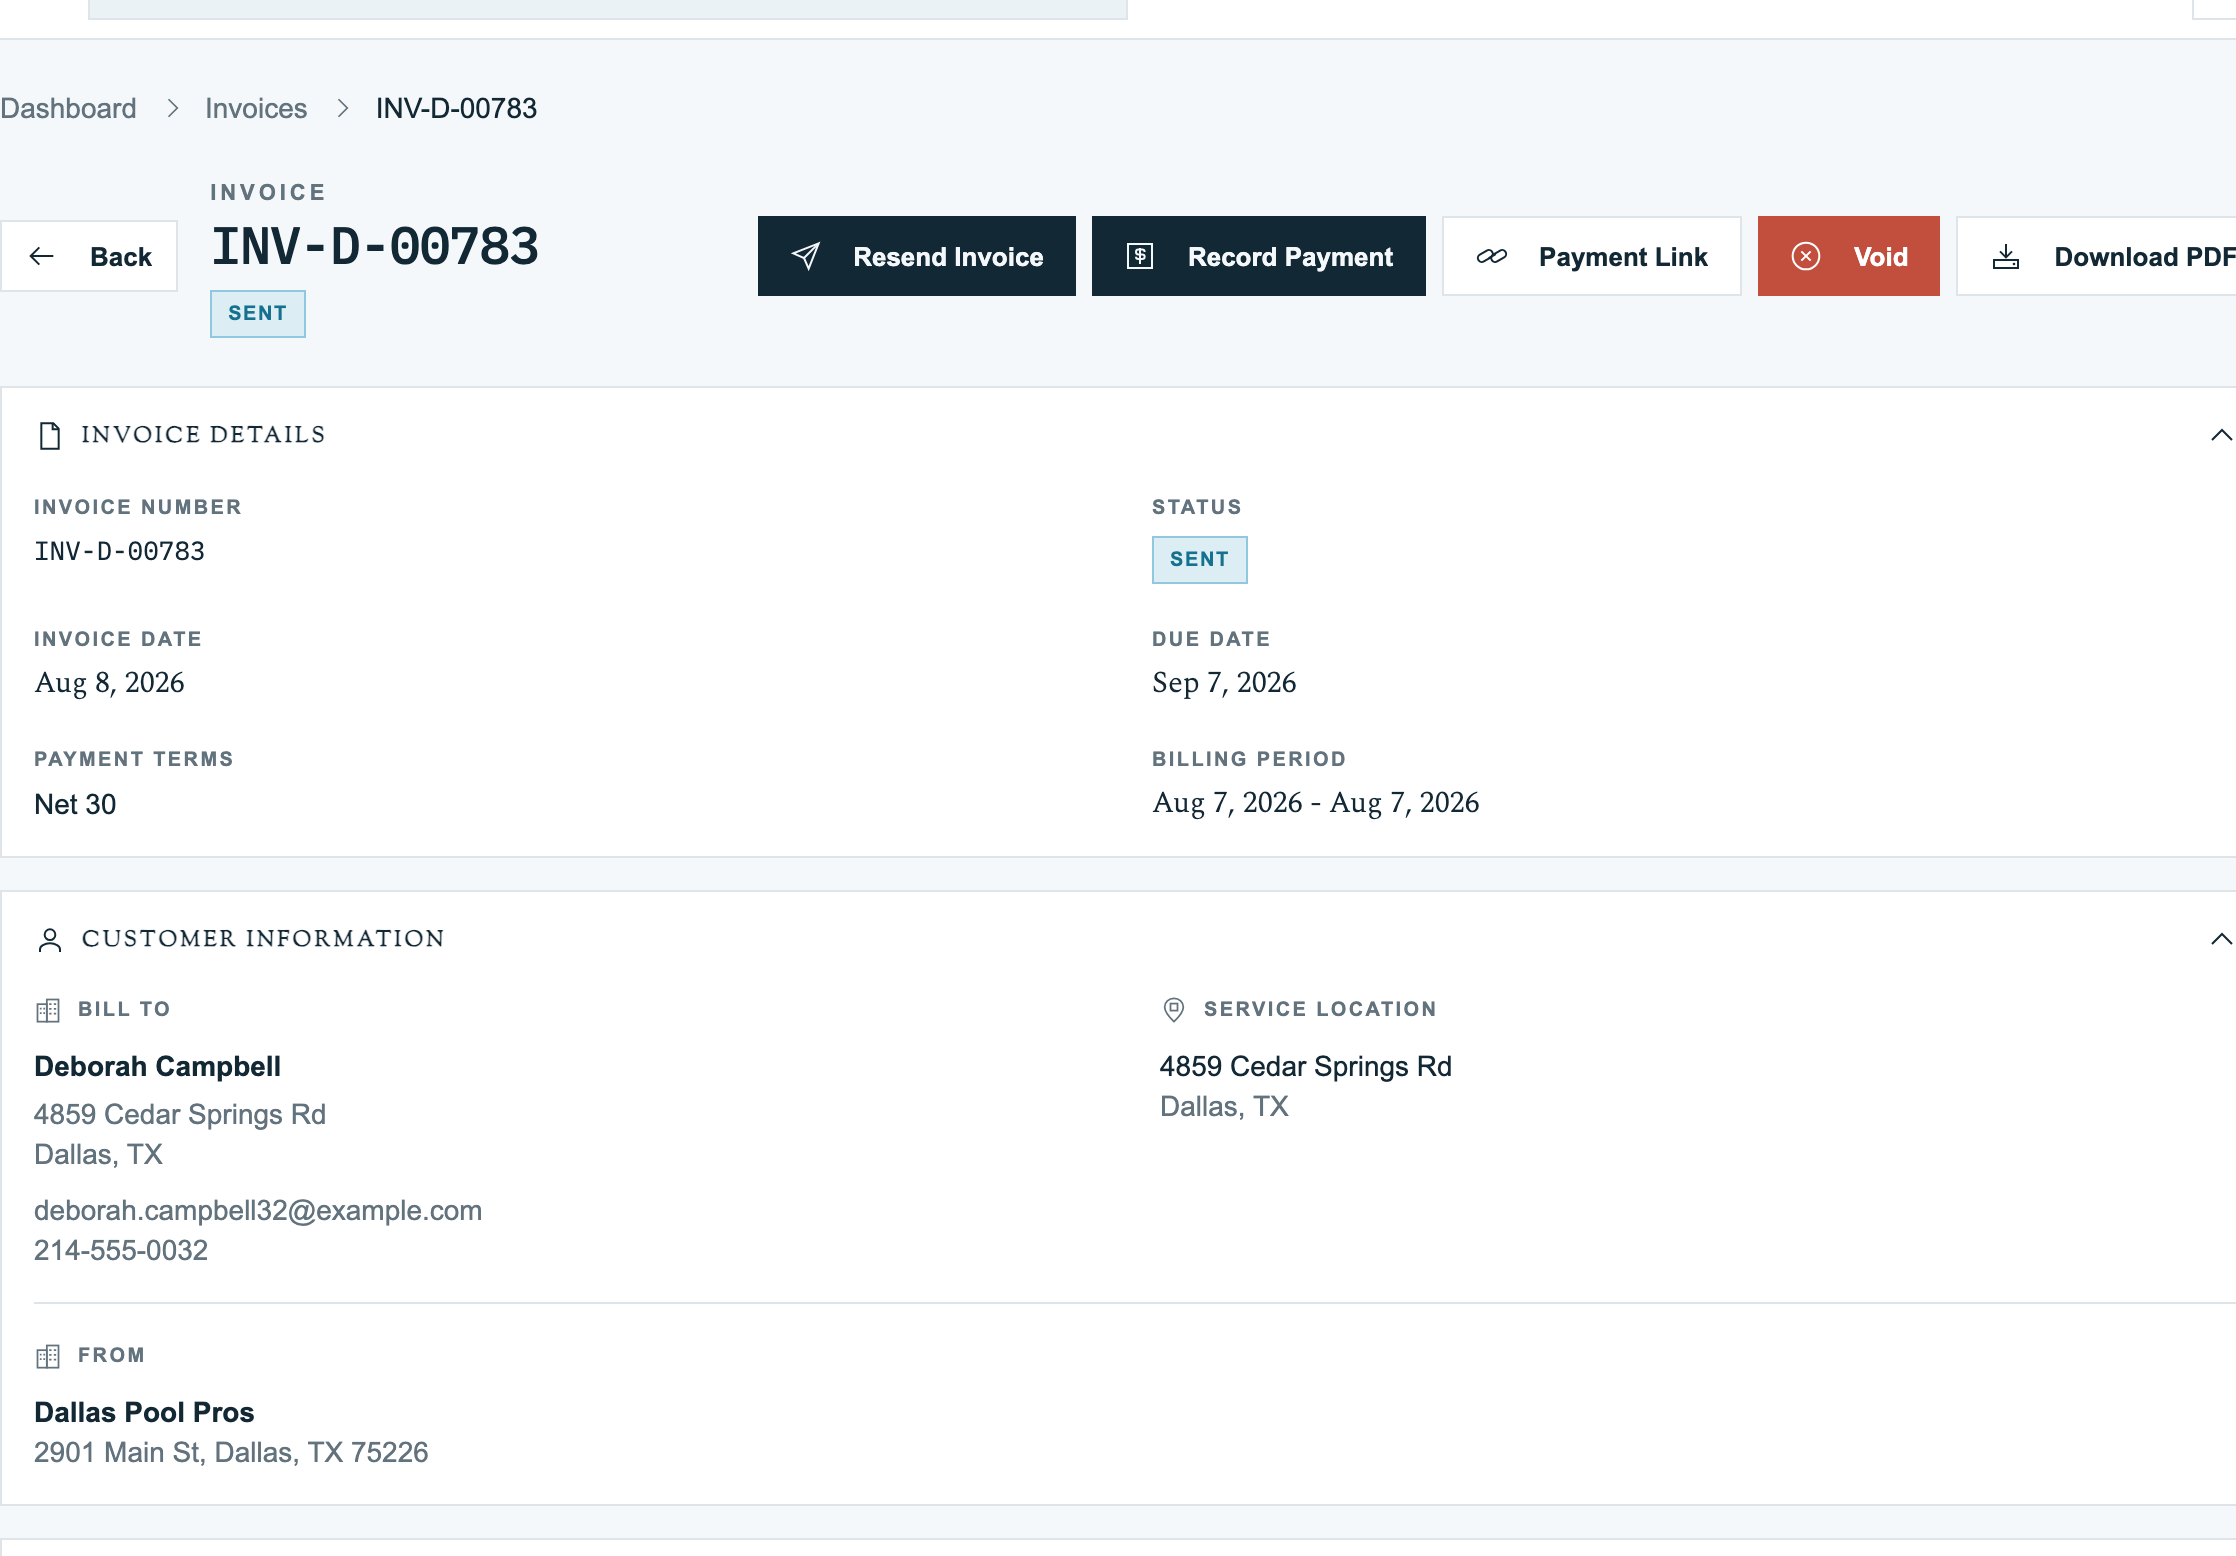Click the customer name Deborah Campbell

coord(157,1066)
